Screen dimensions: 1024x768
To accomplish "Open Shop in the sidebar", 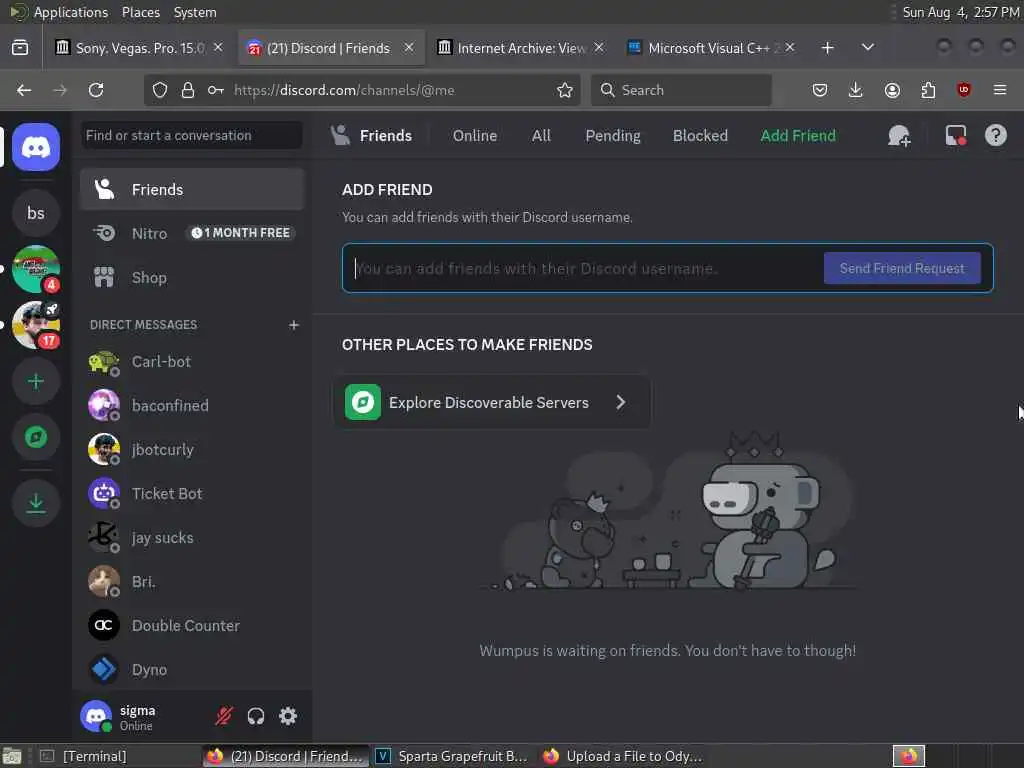I will (x=193, y=278).
